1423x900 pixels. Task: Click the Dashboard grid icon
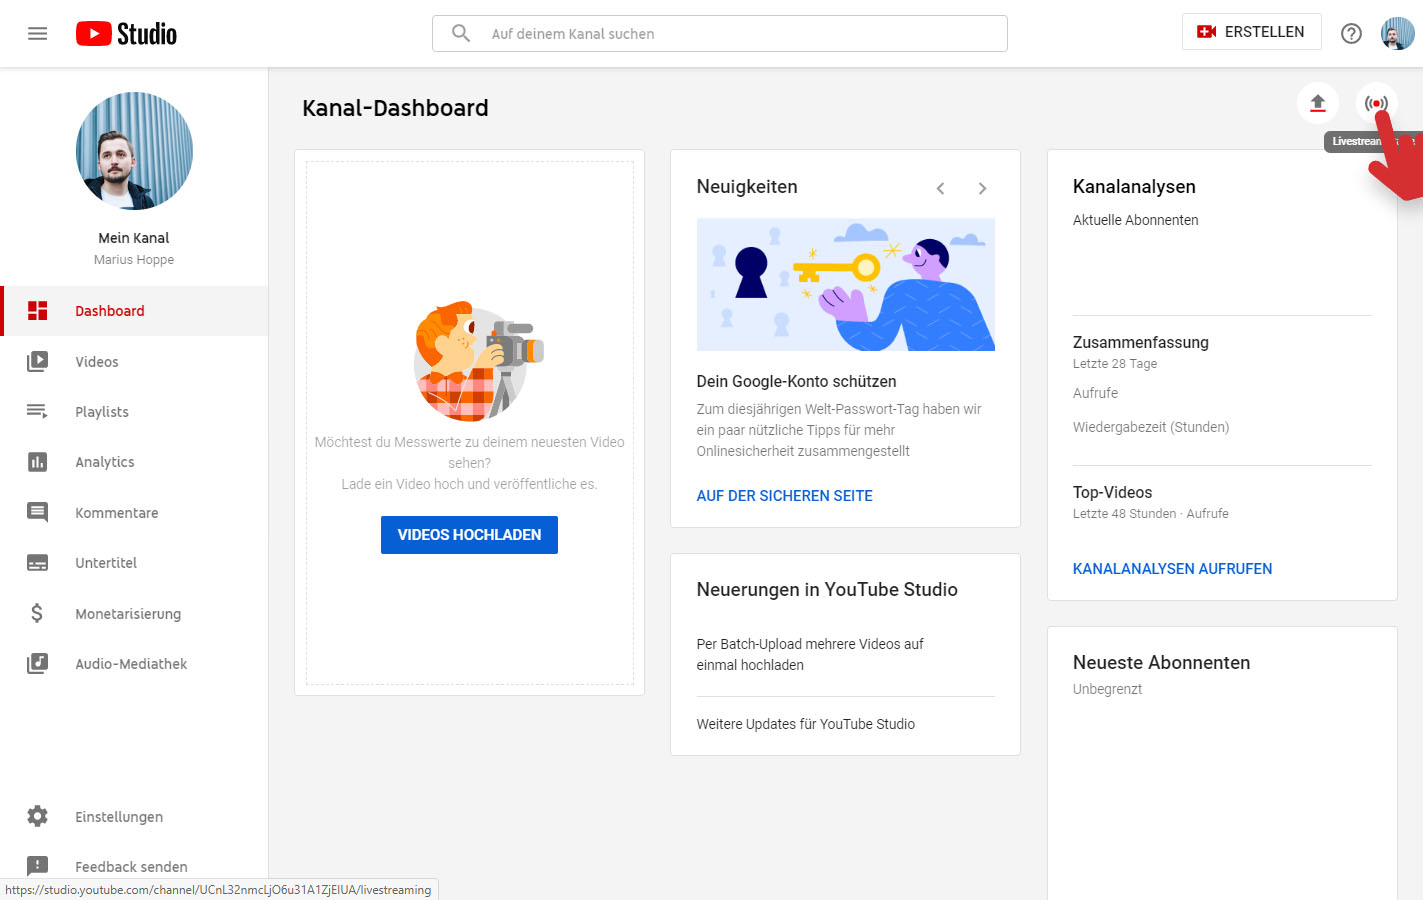coord(37,311)
